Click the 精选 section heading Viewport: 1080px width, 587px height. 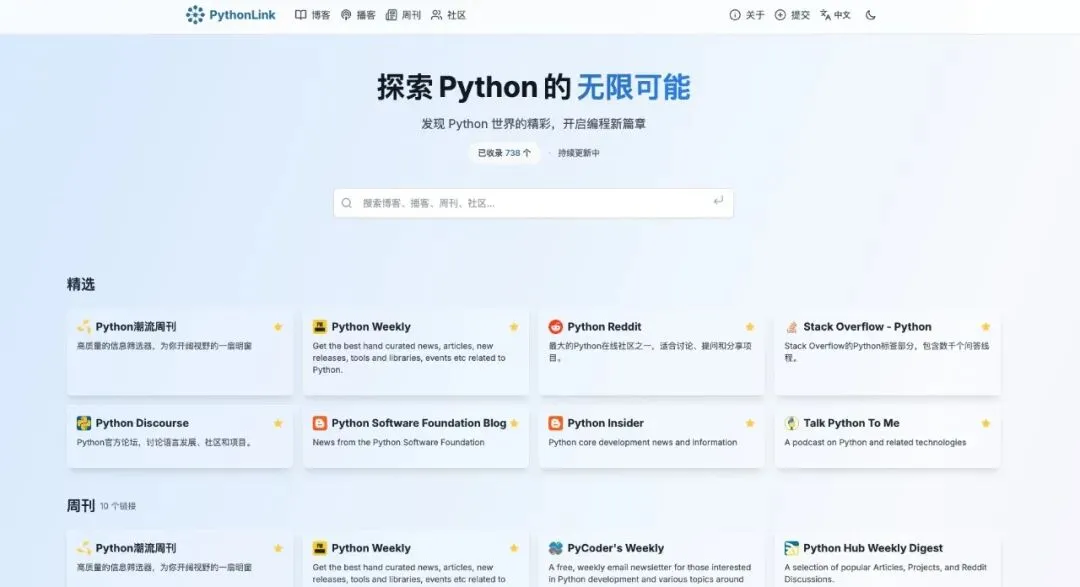pos(81,284)
